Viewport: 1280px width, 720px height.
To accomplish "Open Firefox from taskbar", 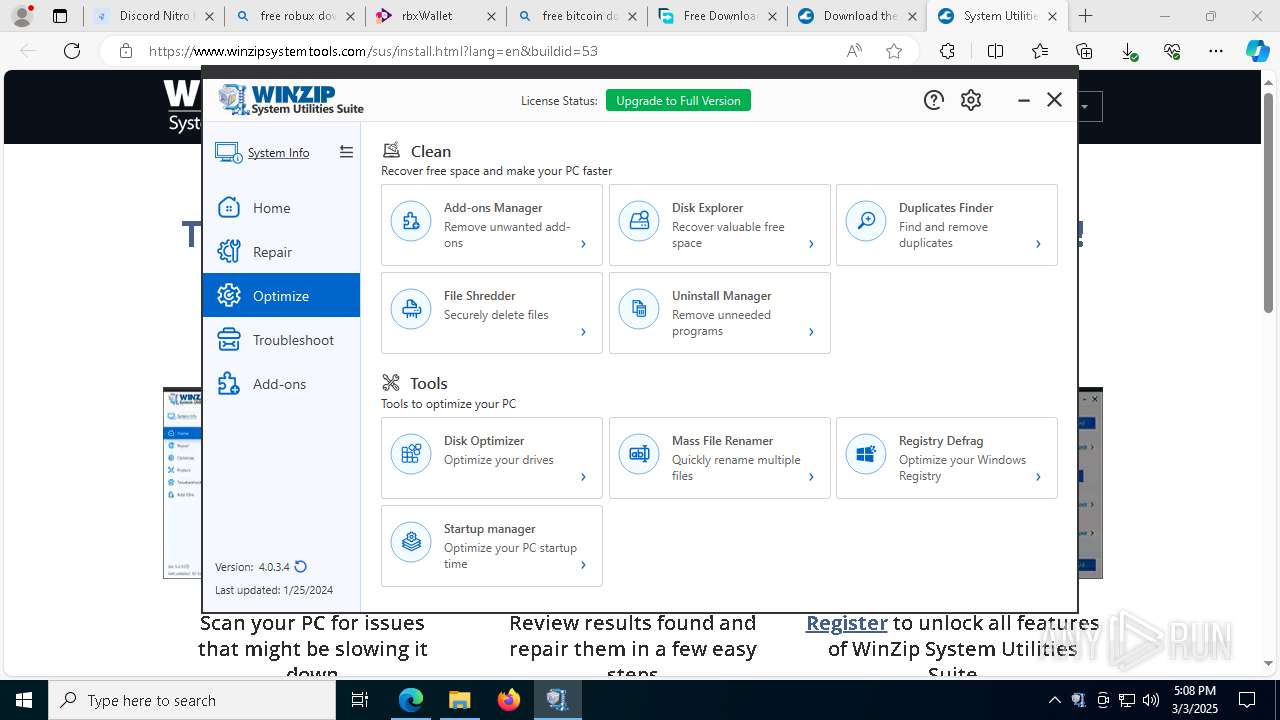I will [x=508, y=700].
